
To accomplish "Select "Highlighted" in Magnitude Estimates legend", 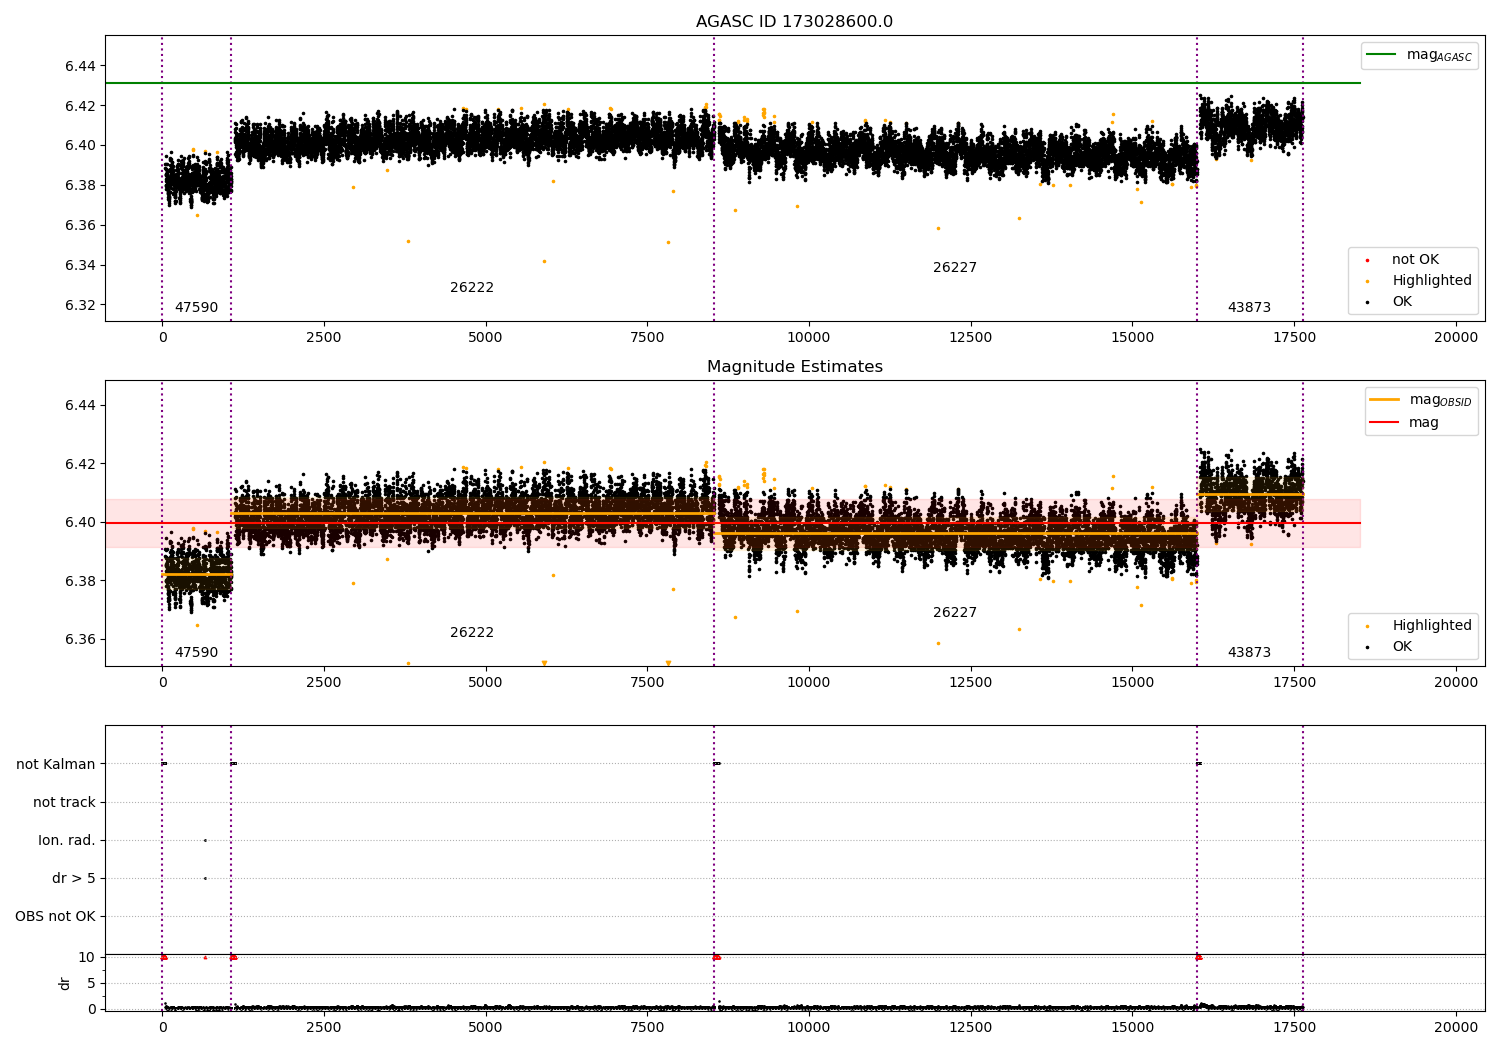I will pos(1420,626).
